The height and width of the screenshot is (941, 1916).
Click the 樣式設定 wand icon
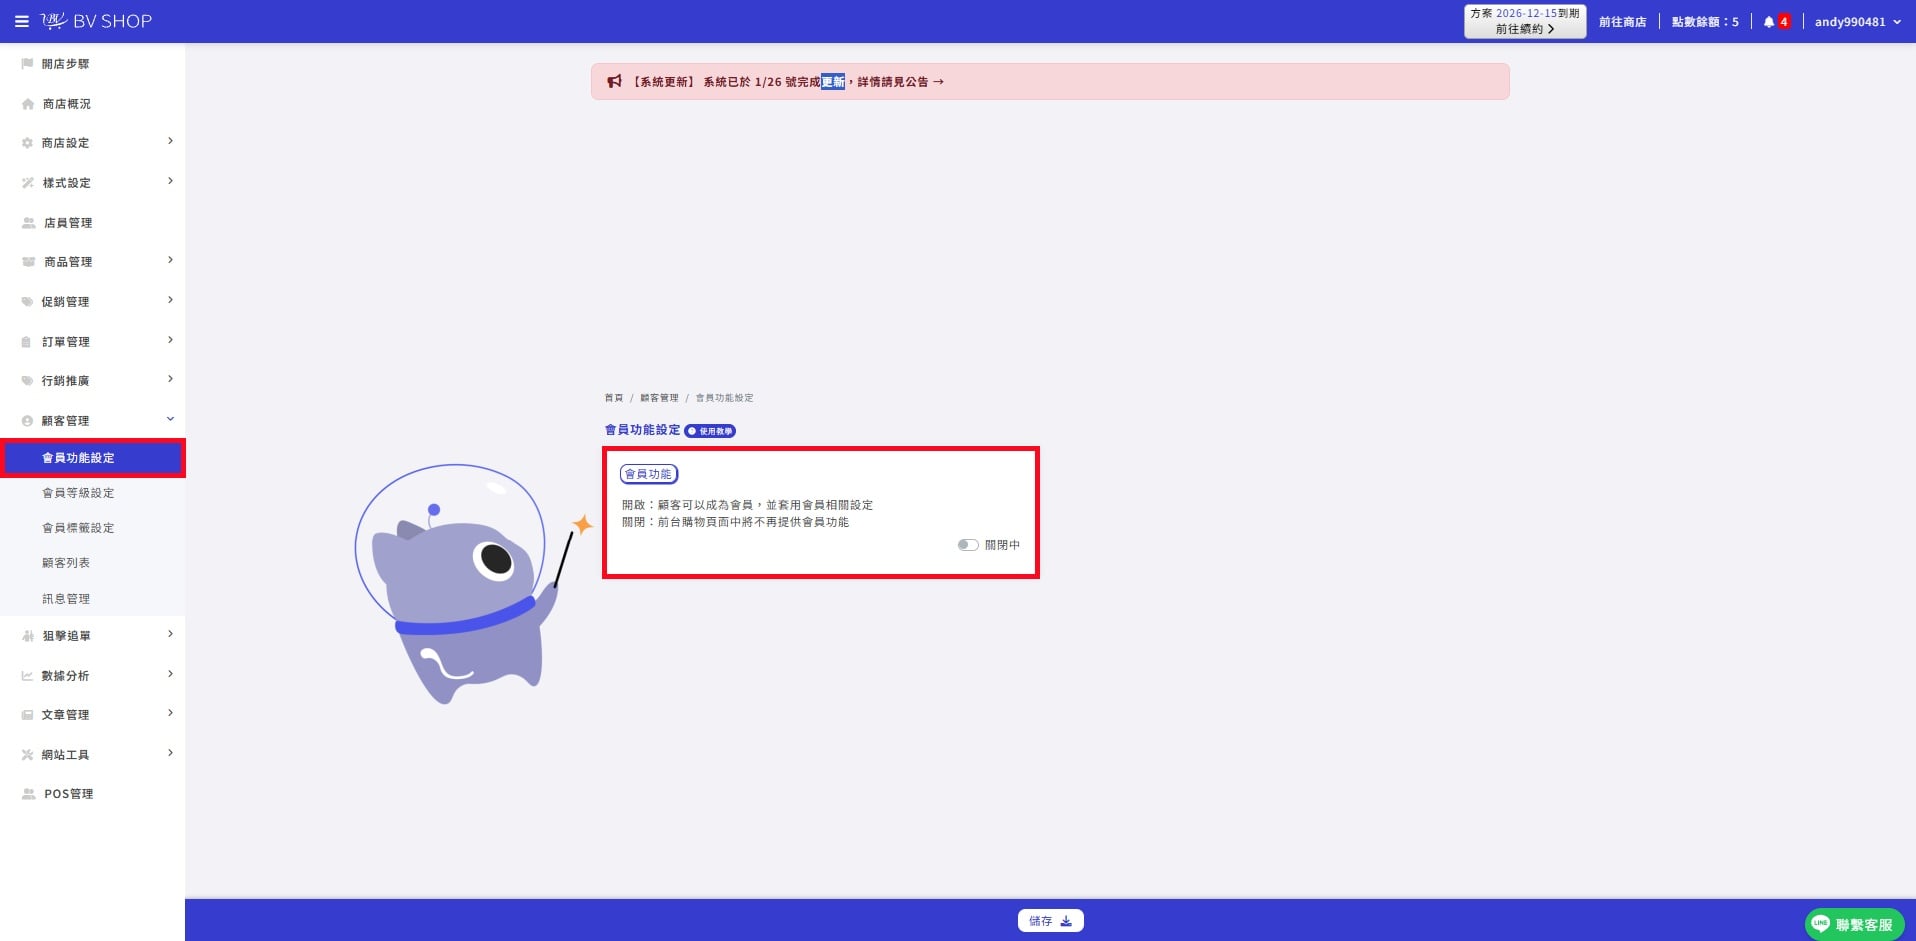coord(28,183)
